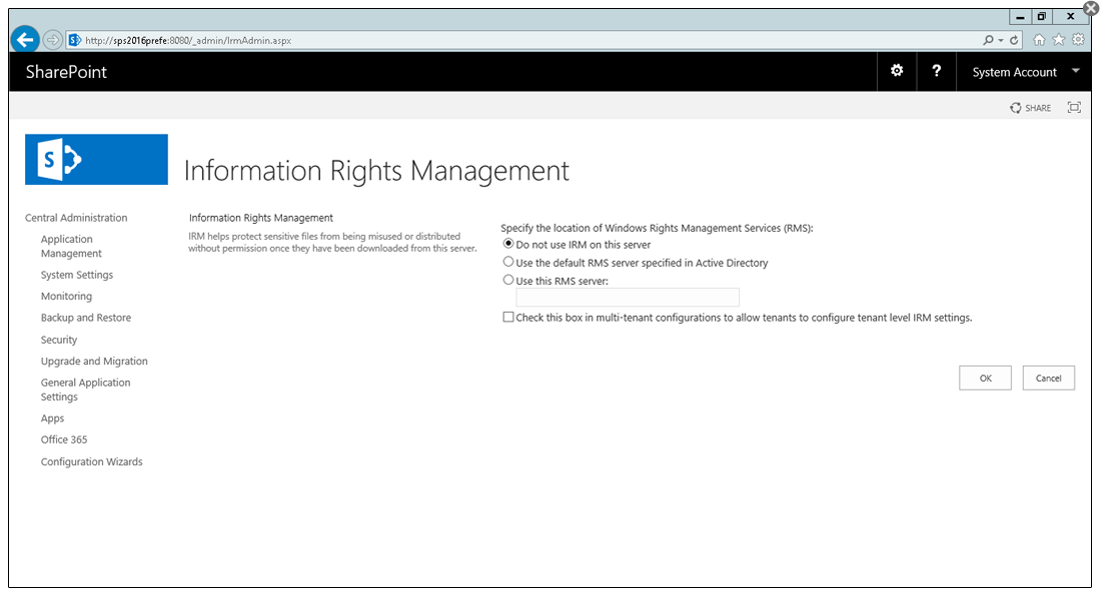Click the page favicon in address bar
Viewport: 1100px width, 595px height.
[74, 40]
